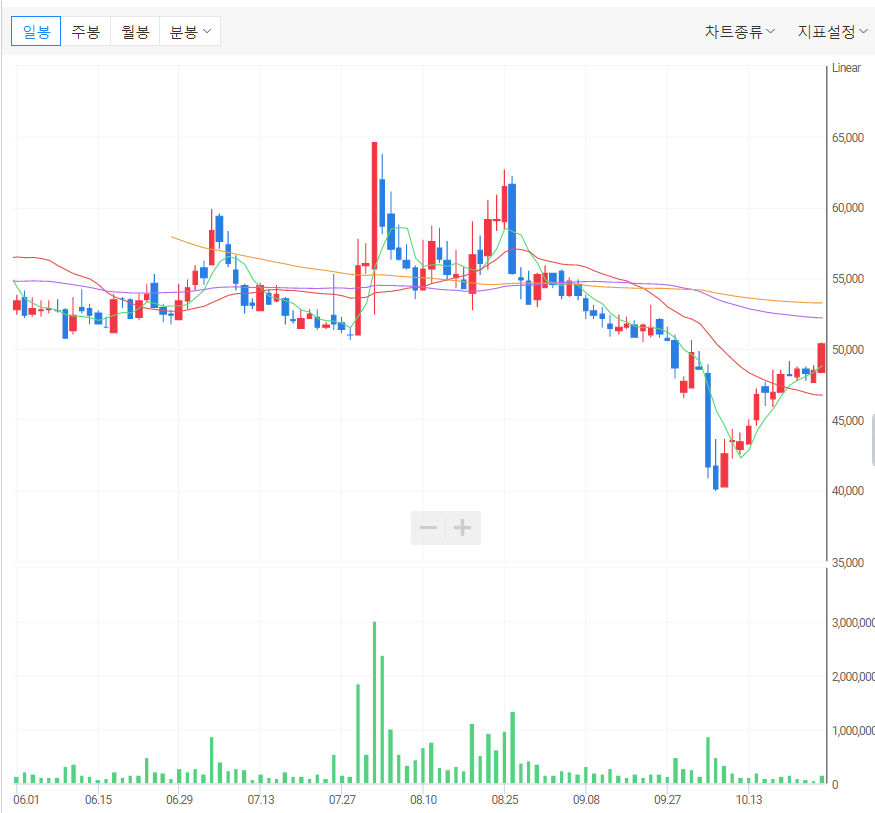Click the 08.10 date label
The width and height of the screenshot is (875, 813).
tap(424, 800)
